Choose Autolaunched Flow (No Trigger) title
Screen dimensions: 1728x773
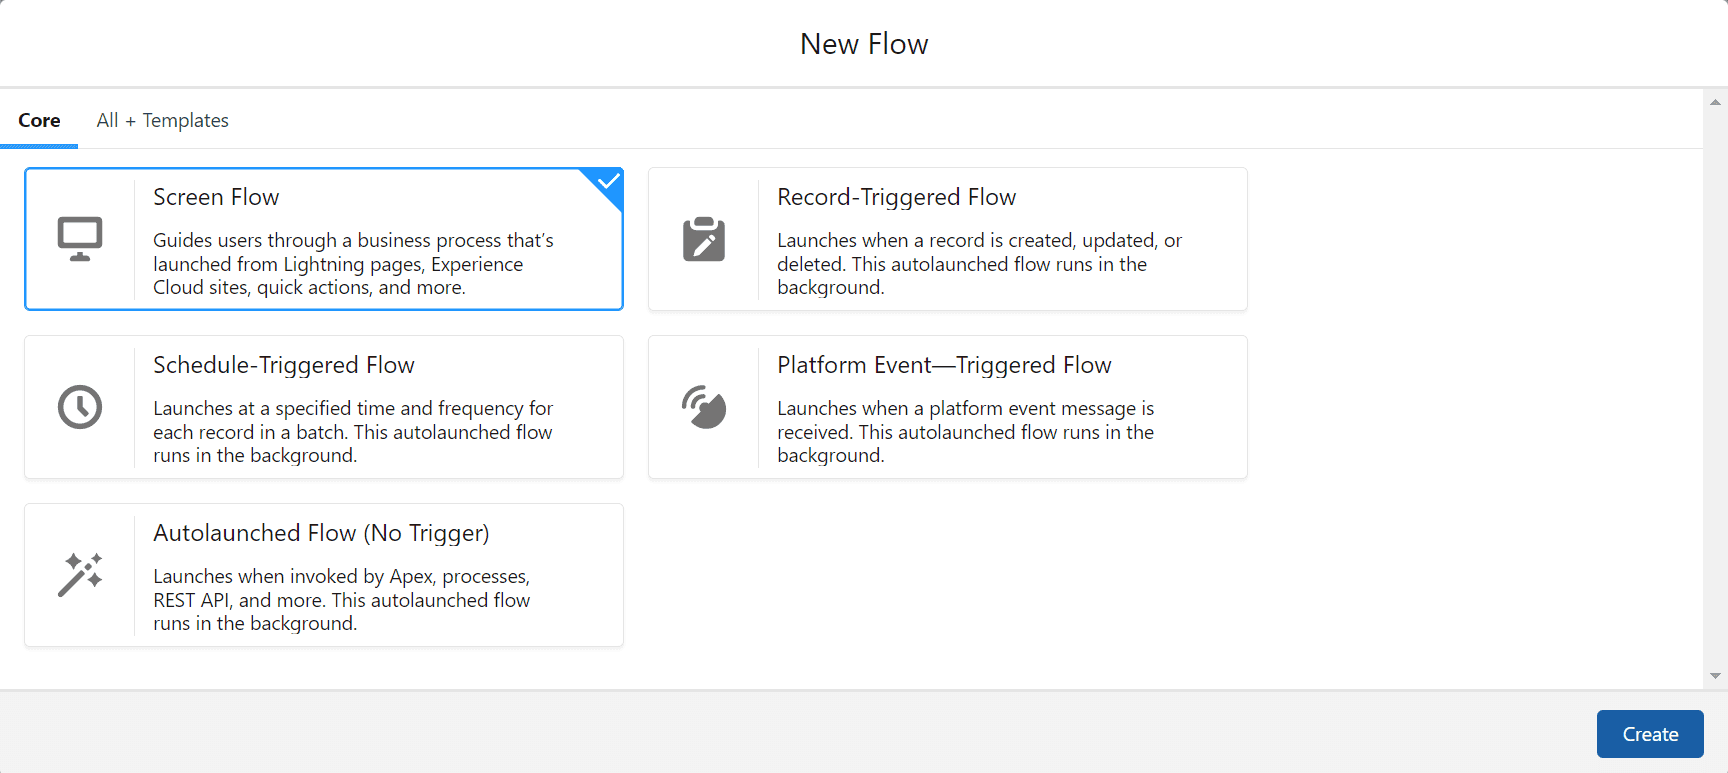click(321, 533)
